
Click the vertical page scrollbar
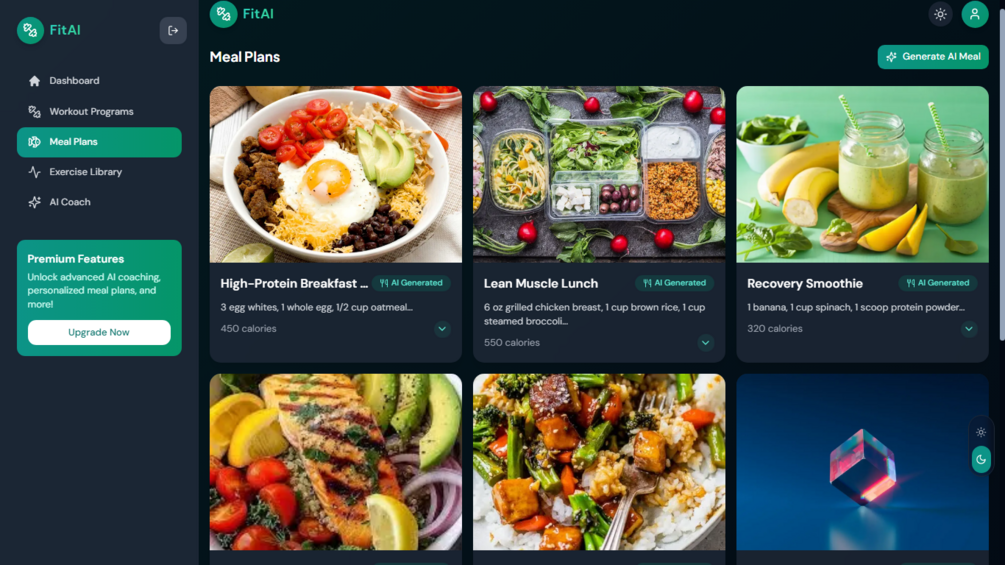[x=1001, y=173]
